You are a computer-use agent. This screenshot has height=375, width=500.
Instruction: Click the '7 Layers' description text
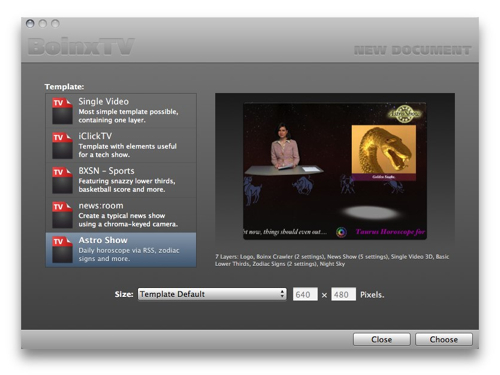coord(332,260)
